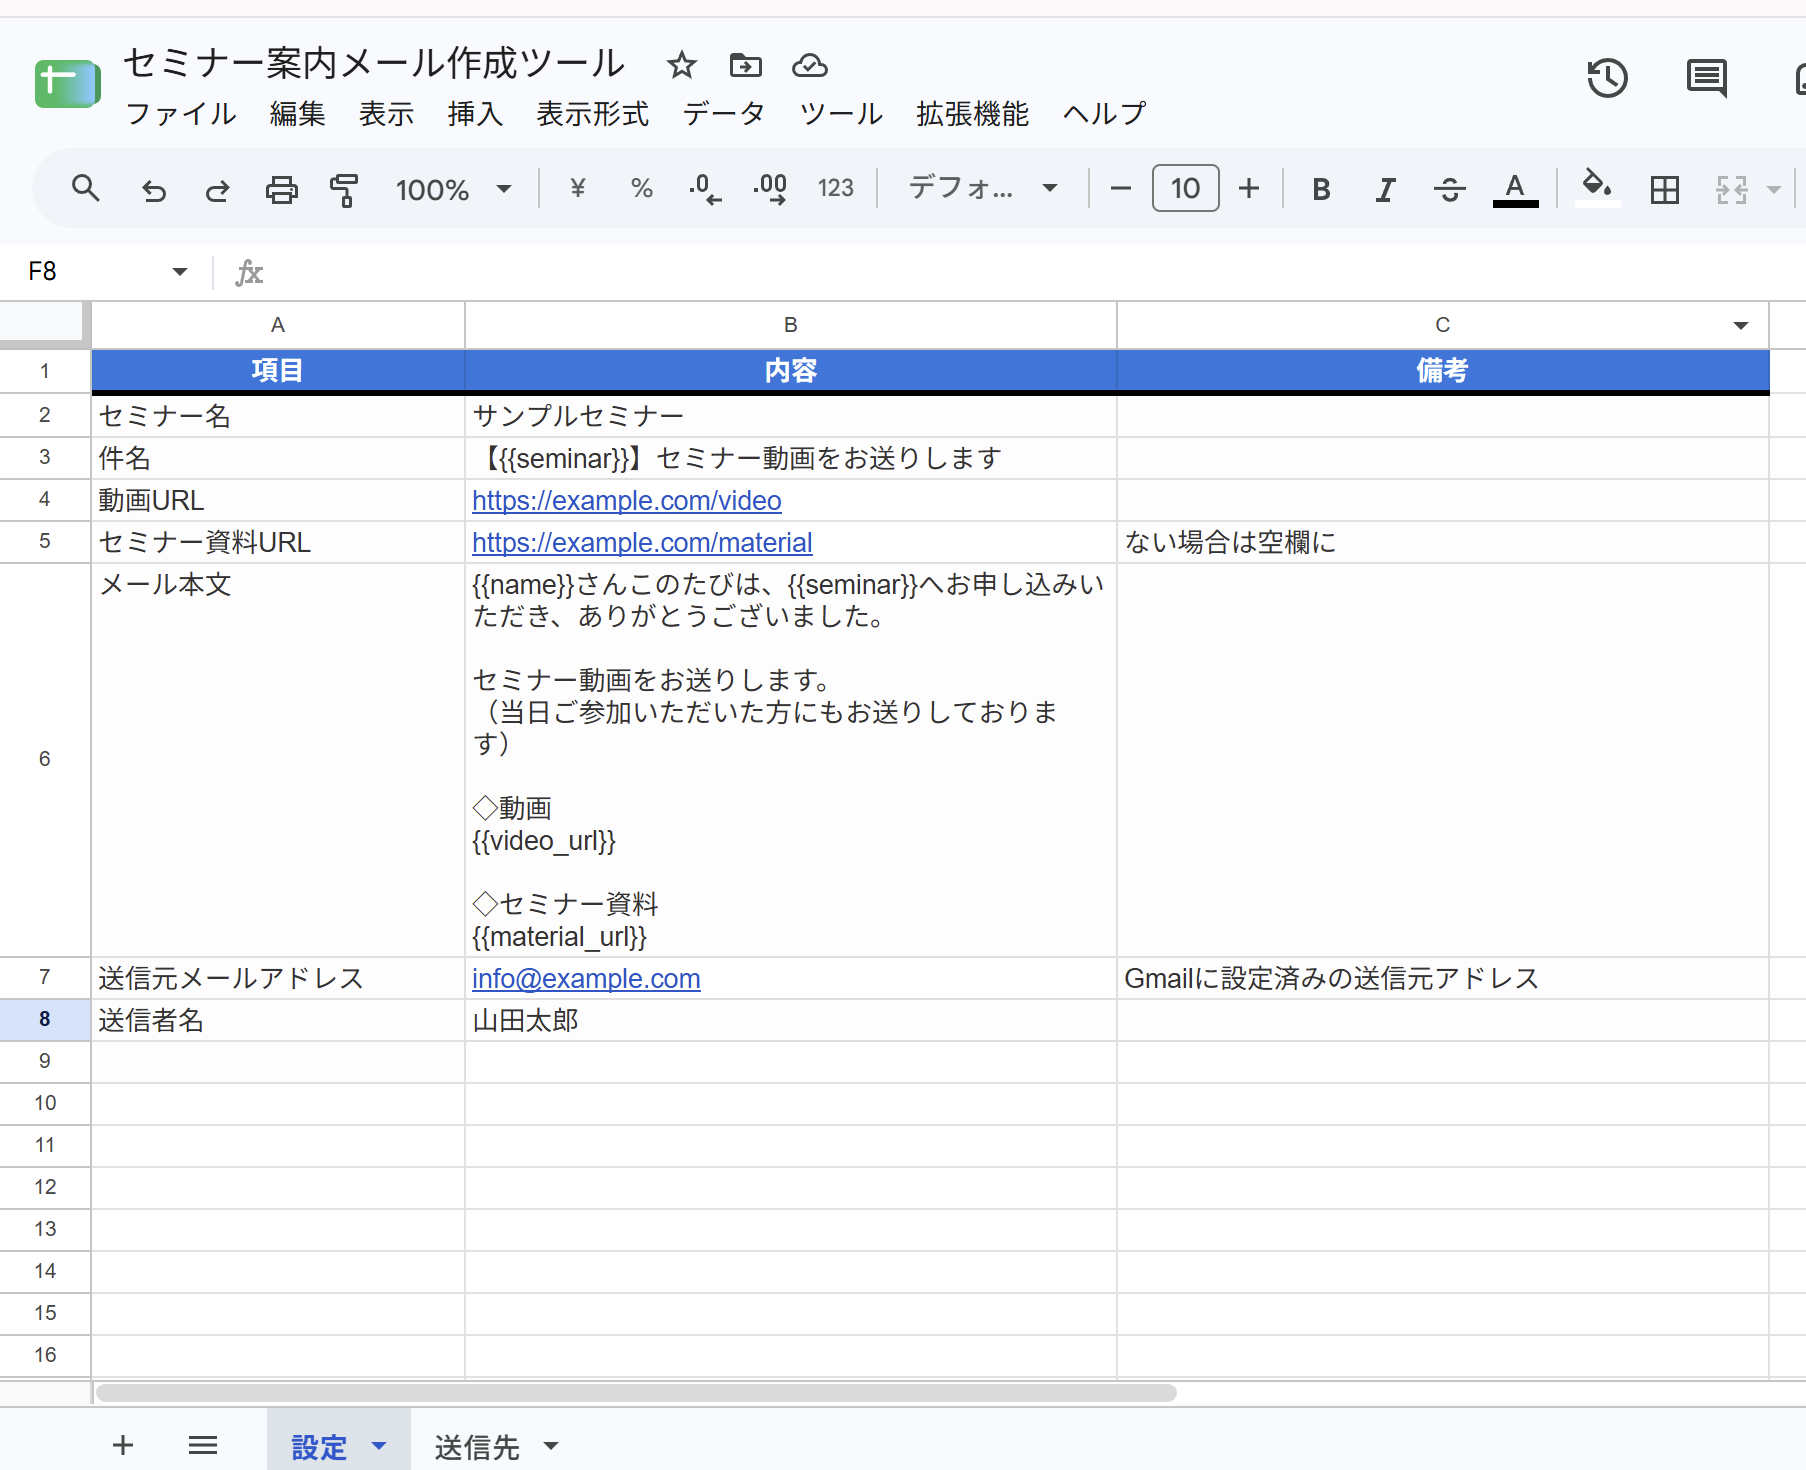This screenshot has width=1806, height=1470.
Task: Search the menus with magnifier icon
Action: coord(86,188)
